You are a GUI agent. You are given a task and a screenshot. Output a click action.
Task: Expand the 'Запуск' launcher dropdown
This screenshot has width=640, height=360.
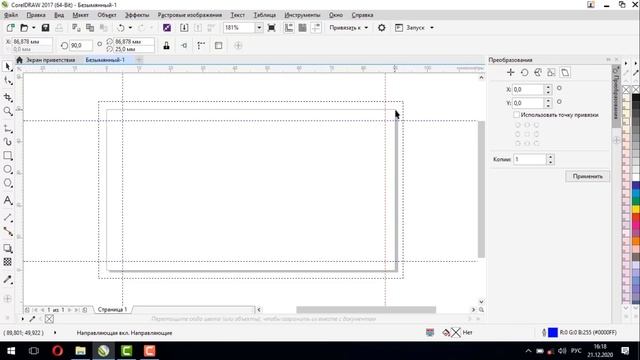click(432, 28)
